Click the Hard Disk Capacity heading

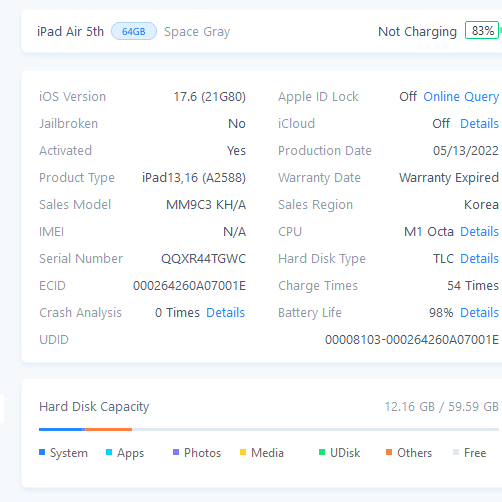(x=94, y=407)
